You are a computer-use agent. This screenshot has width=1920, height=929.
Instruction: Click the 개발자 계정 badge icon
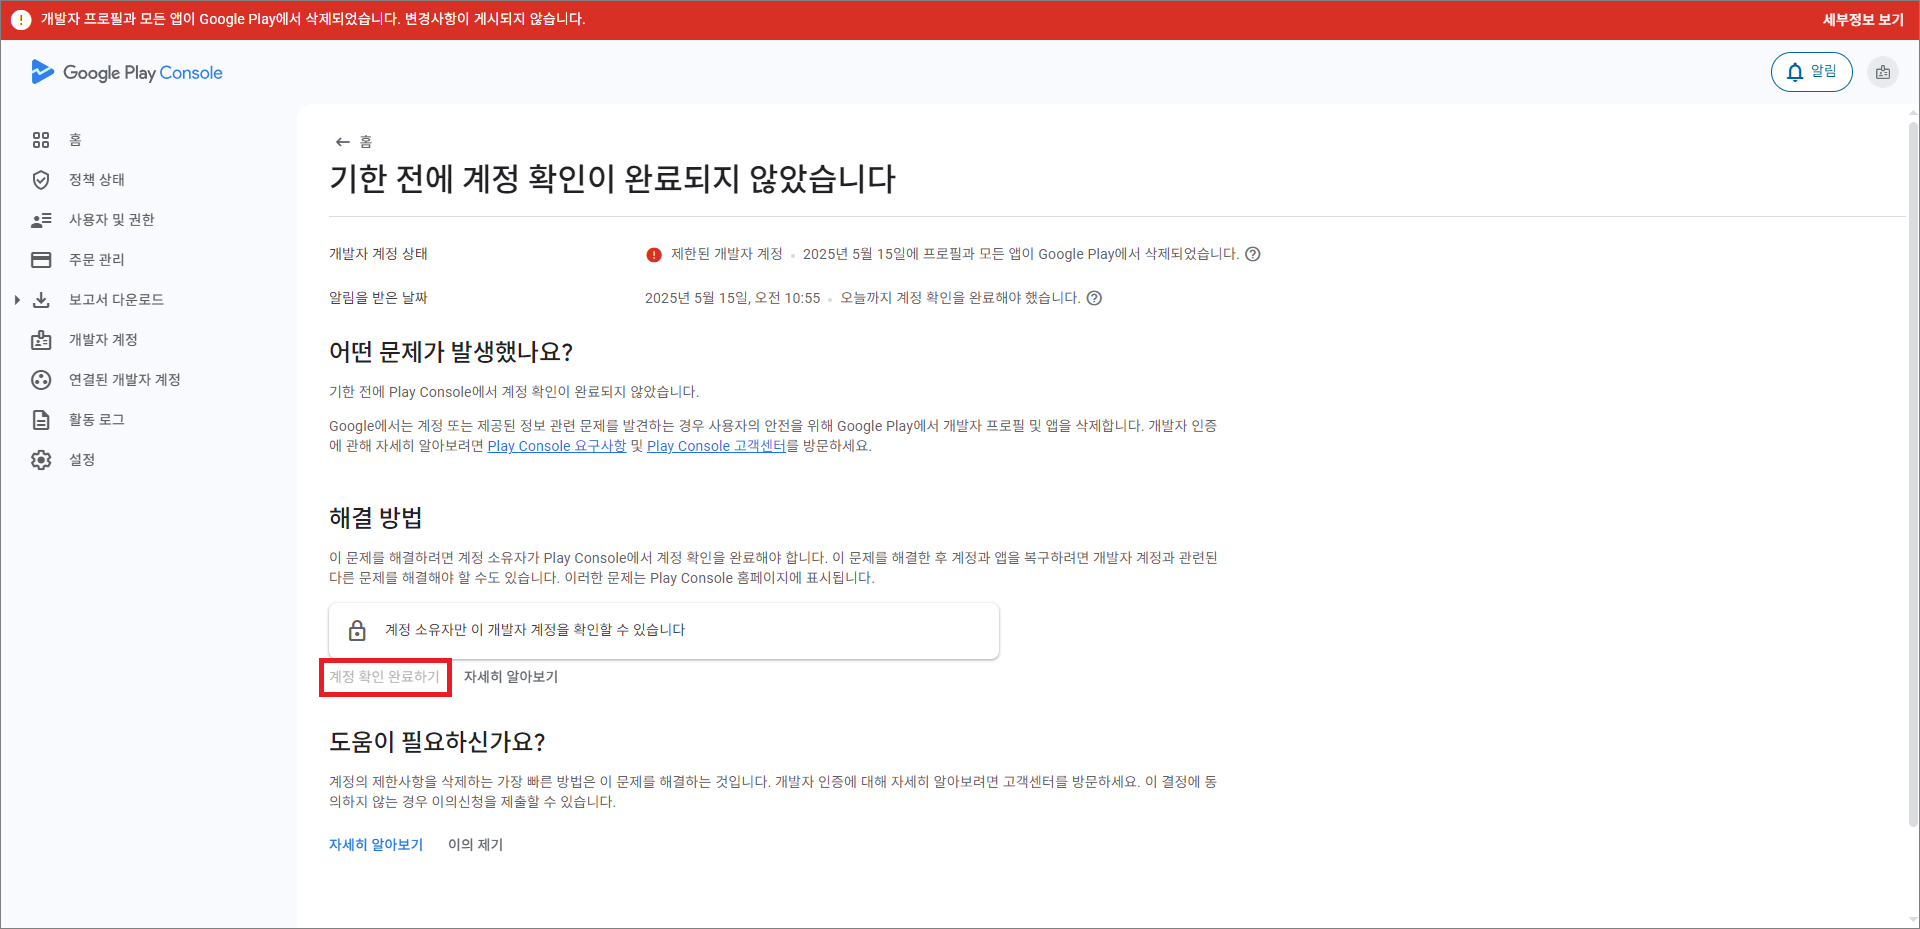tap(41, 340)
